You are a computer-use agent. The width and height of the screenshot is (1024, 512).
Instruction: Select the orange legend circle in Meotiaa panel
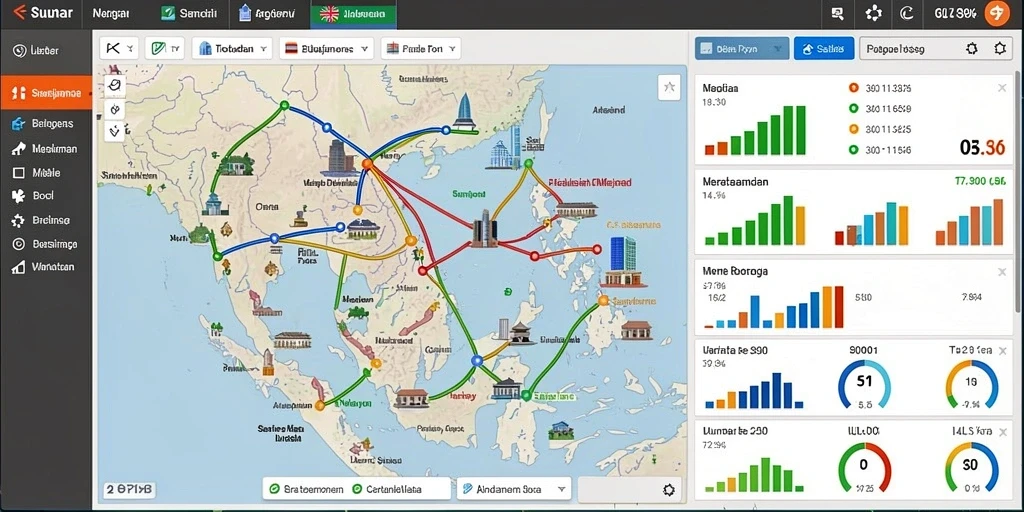[x=853, y=88]
